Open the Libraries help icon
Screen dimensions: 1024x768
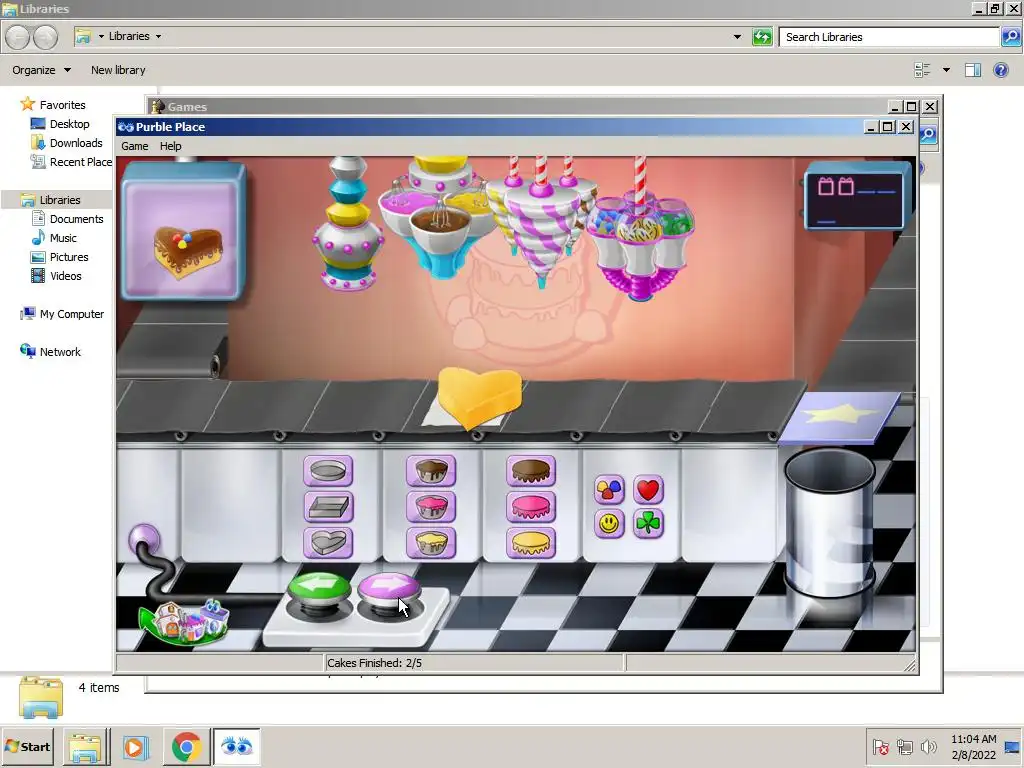1000,70
